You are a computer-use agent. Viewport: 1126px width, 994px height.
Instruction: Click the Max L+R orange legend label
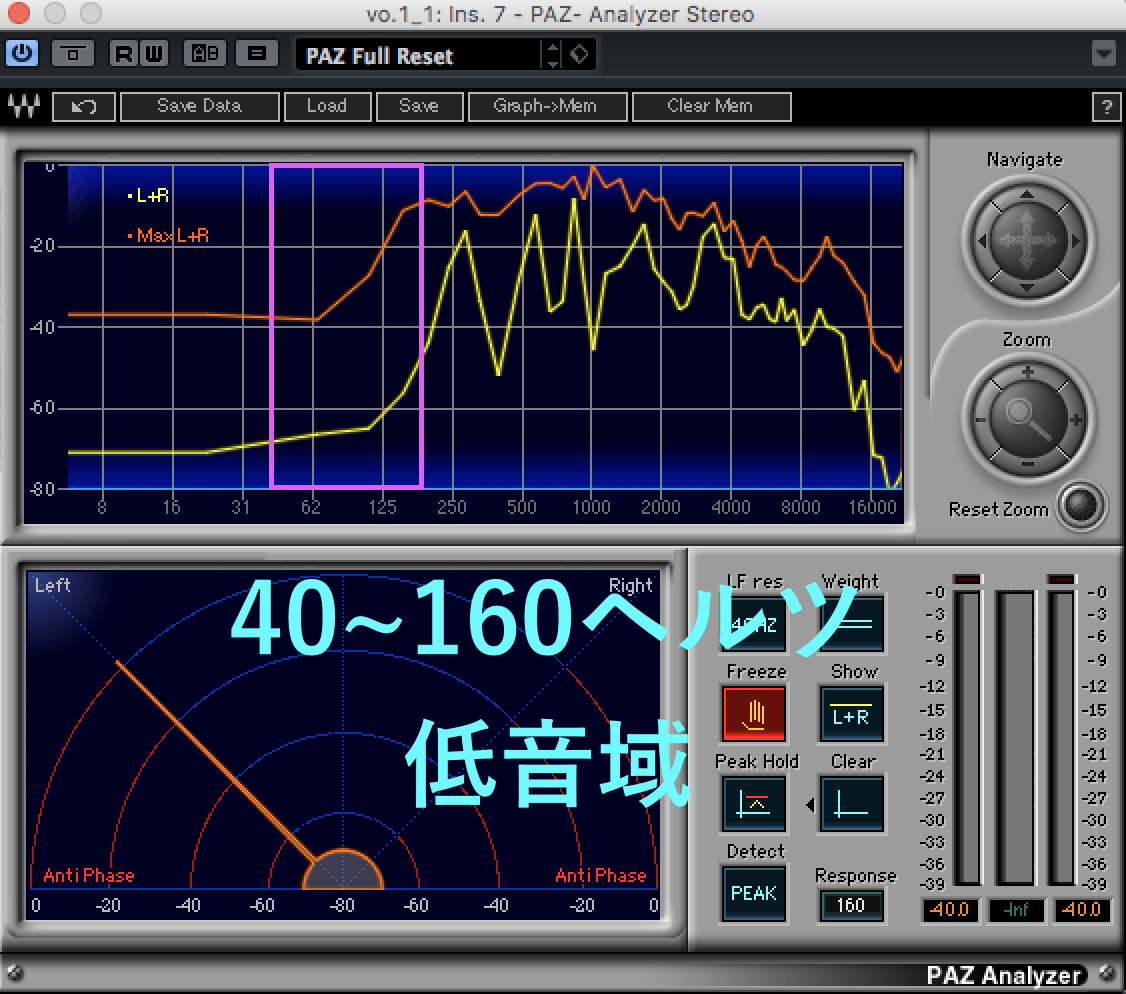[169, 236]
